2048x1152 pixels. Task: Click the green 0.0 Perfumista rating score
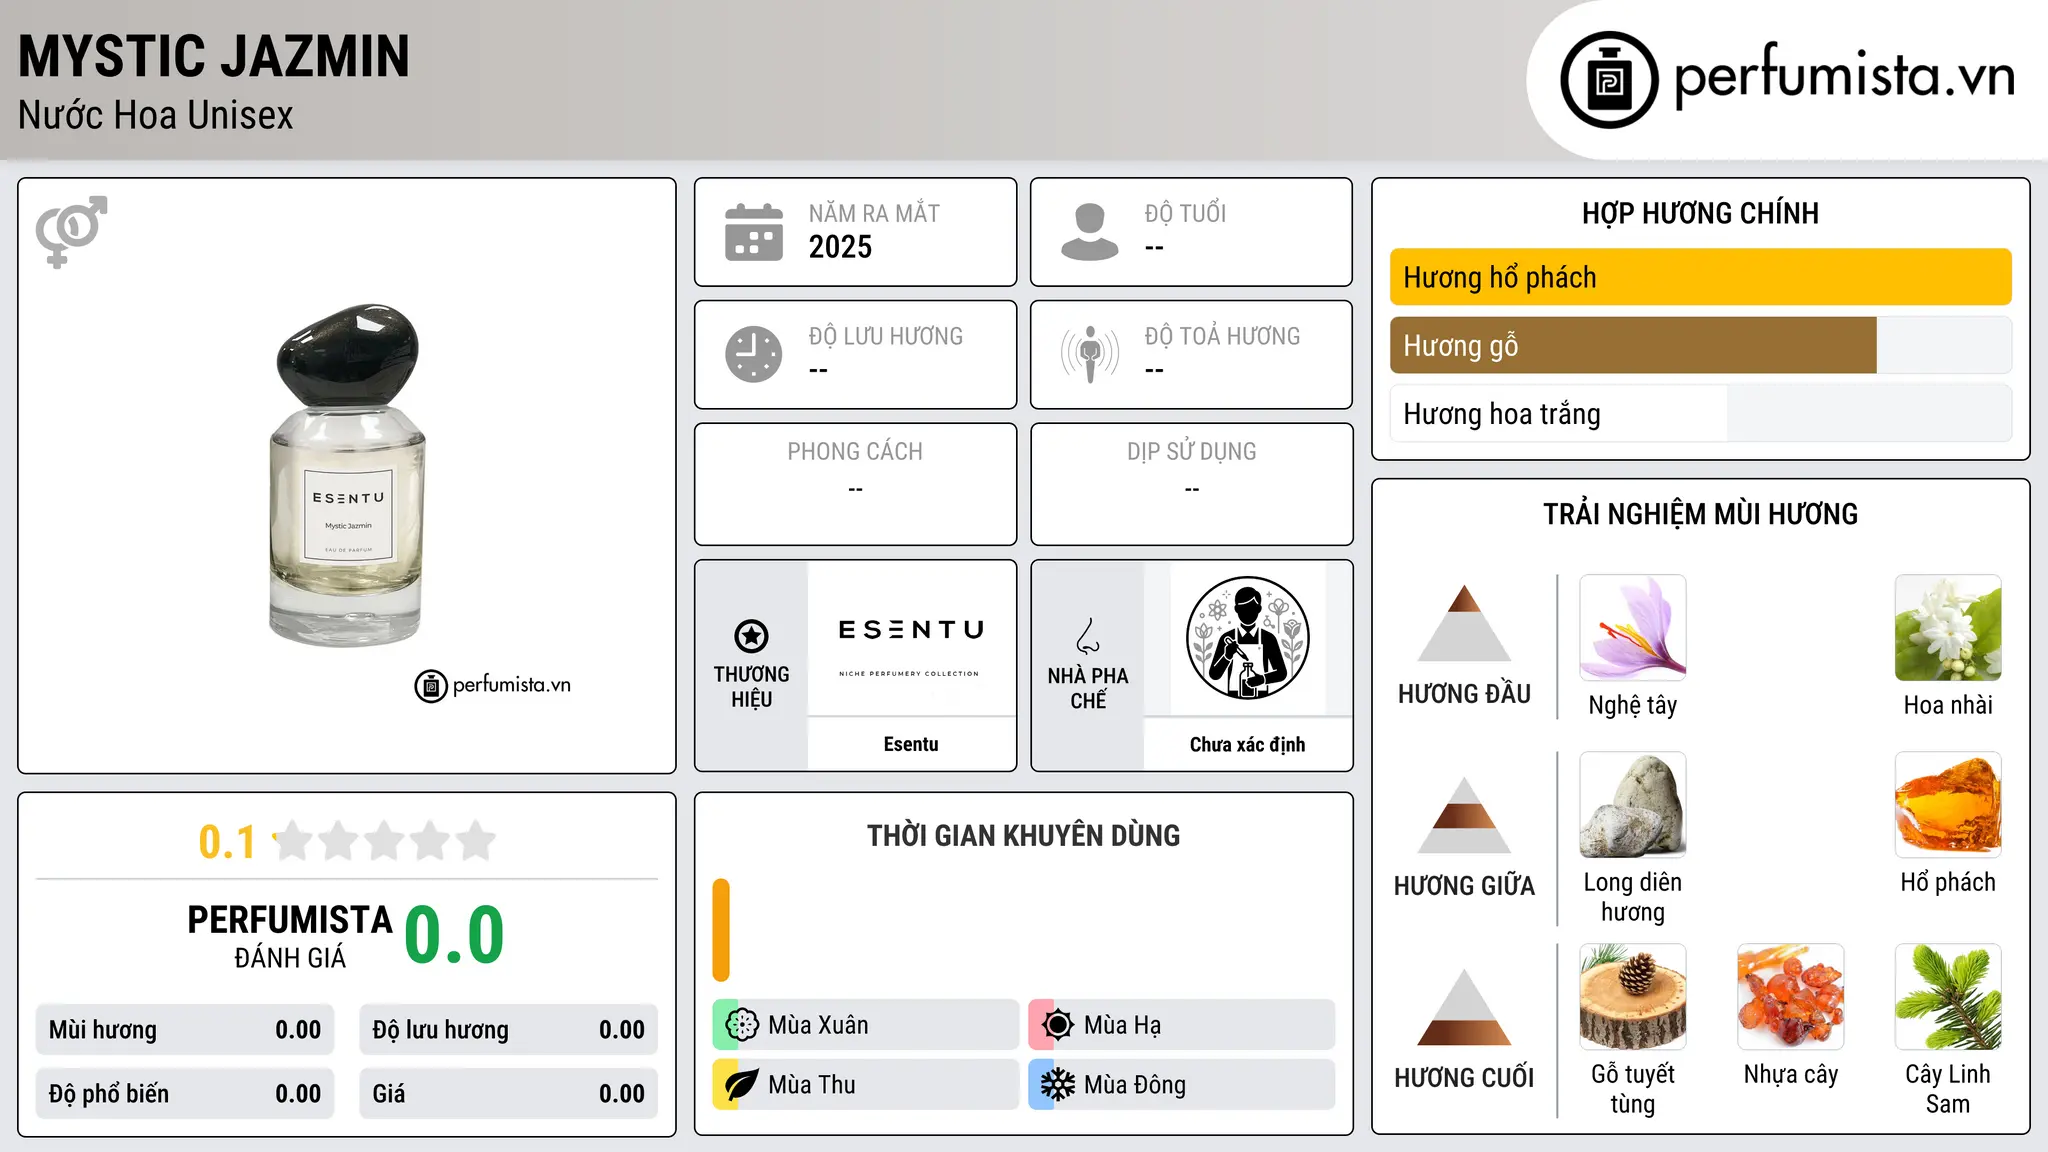pos(454,934)
